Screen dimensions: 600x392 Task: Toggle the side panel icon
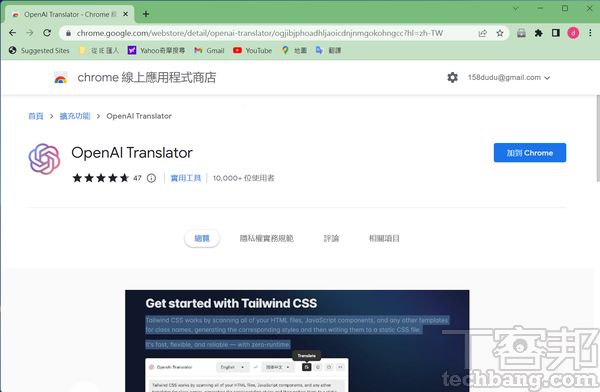(556, 33)
